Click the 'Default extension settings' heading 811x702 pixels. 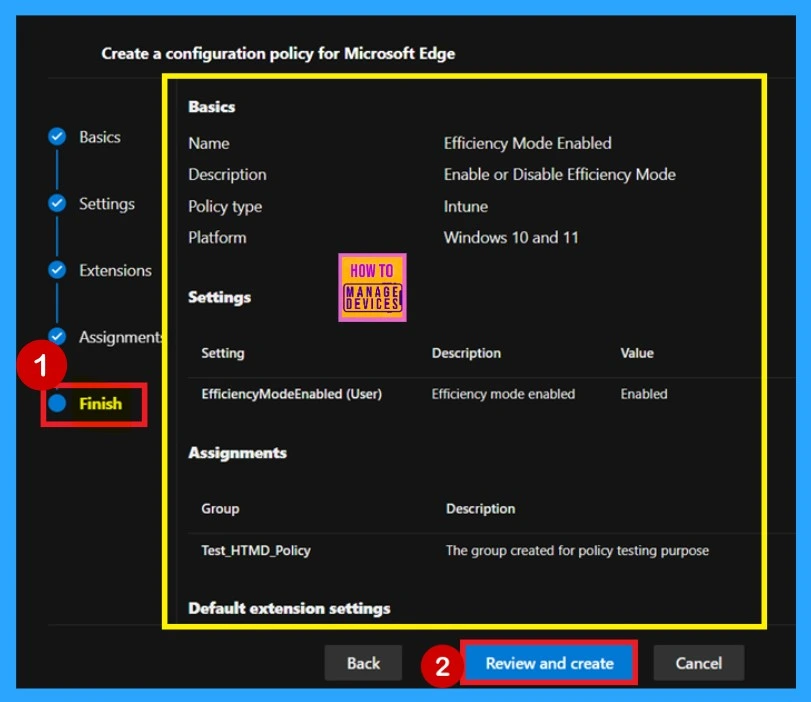[289, 608]
